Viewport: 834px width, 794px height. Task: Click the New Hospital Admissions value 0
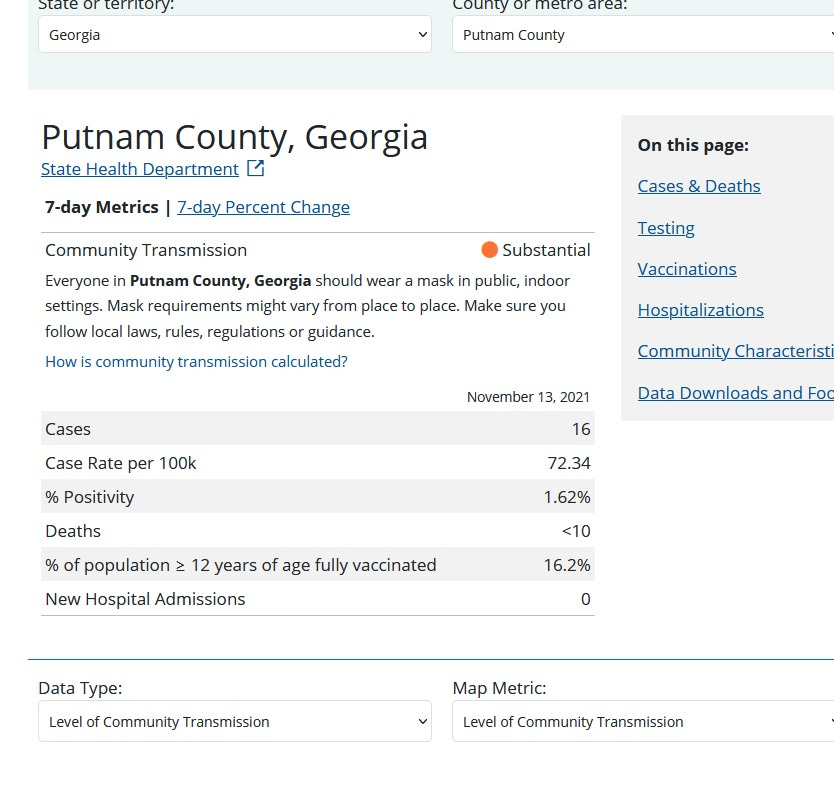point(586,599)
